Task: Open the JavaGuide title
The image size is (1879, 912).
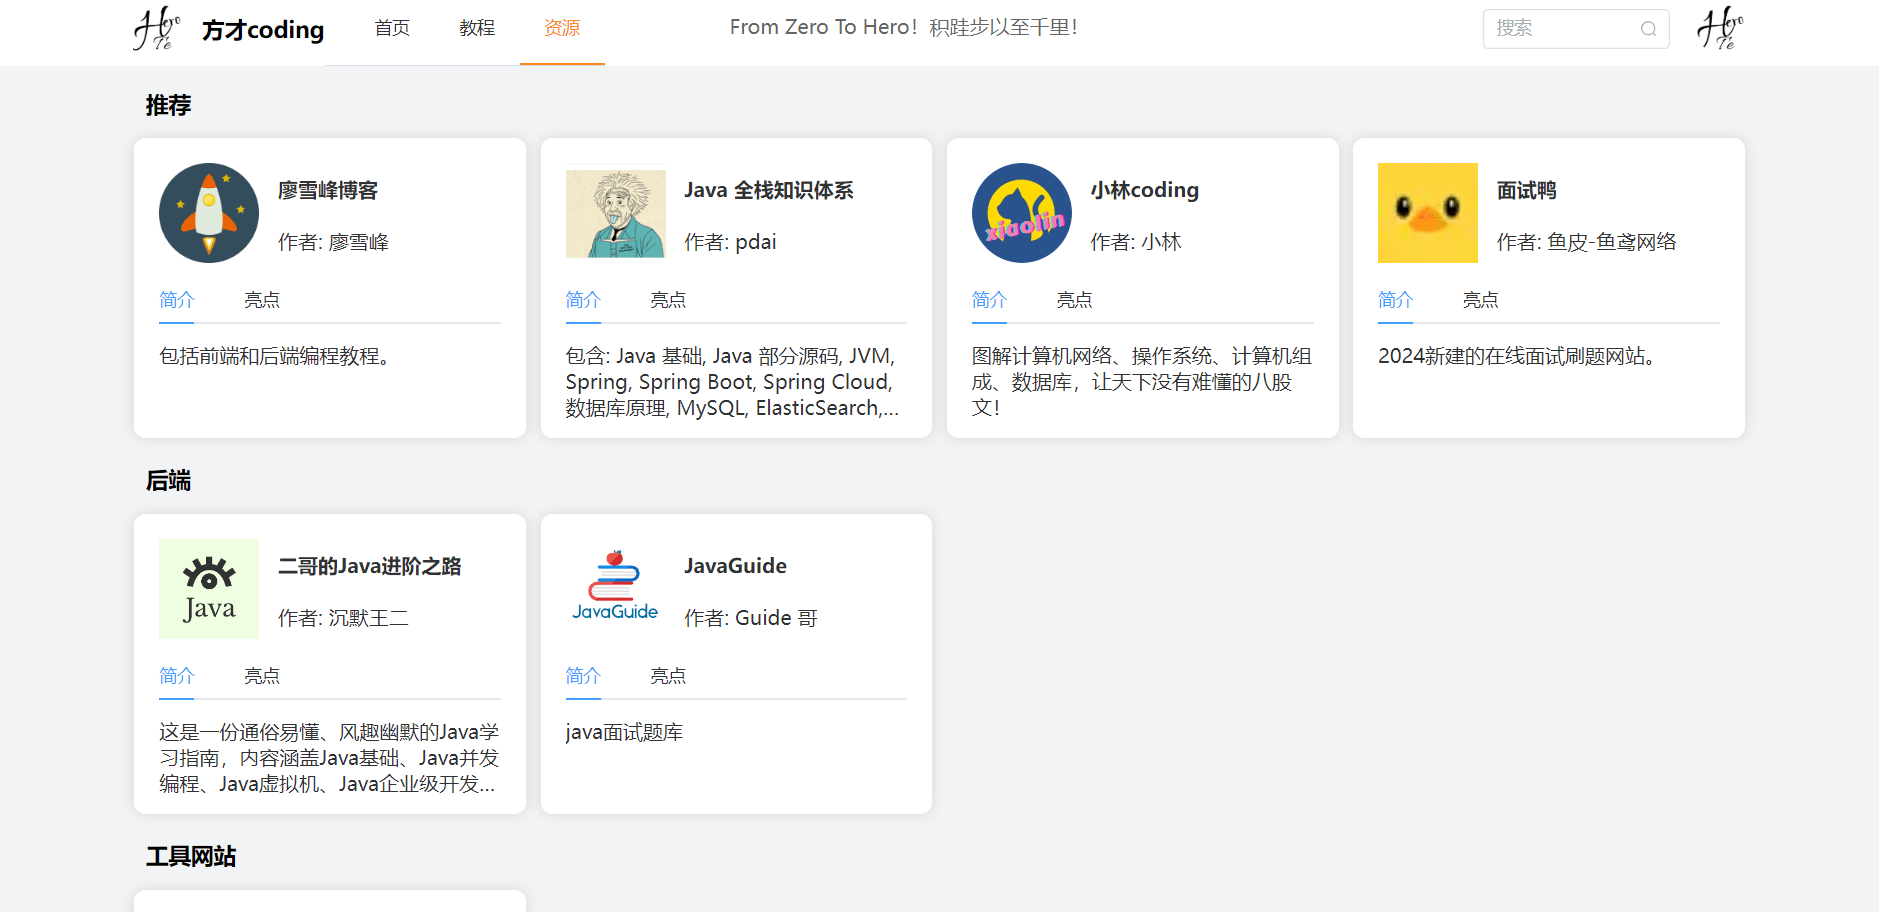Action: [x=736, y=566]
